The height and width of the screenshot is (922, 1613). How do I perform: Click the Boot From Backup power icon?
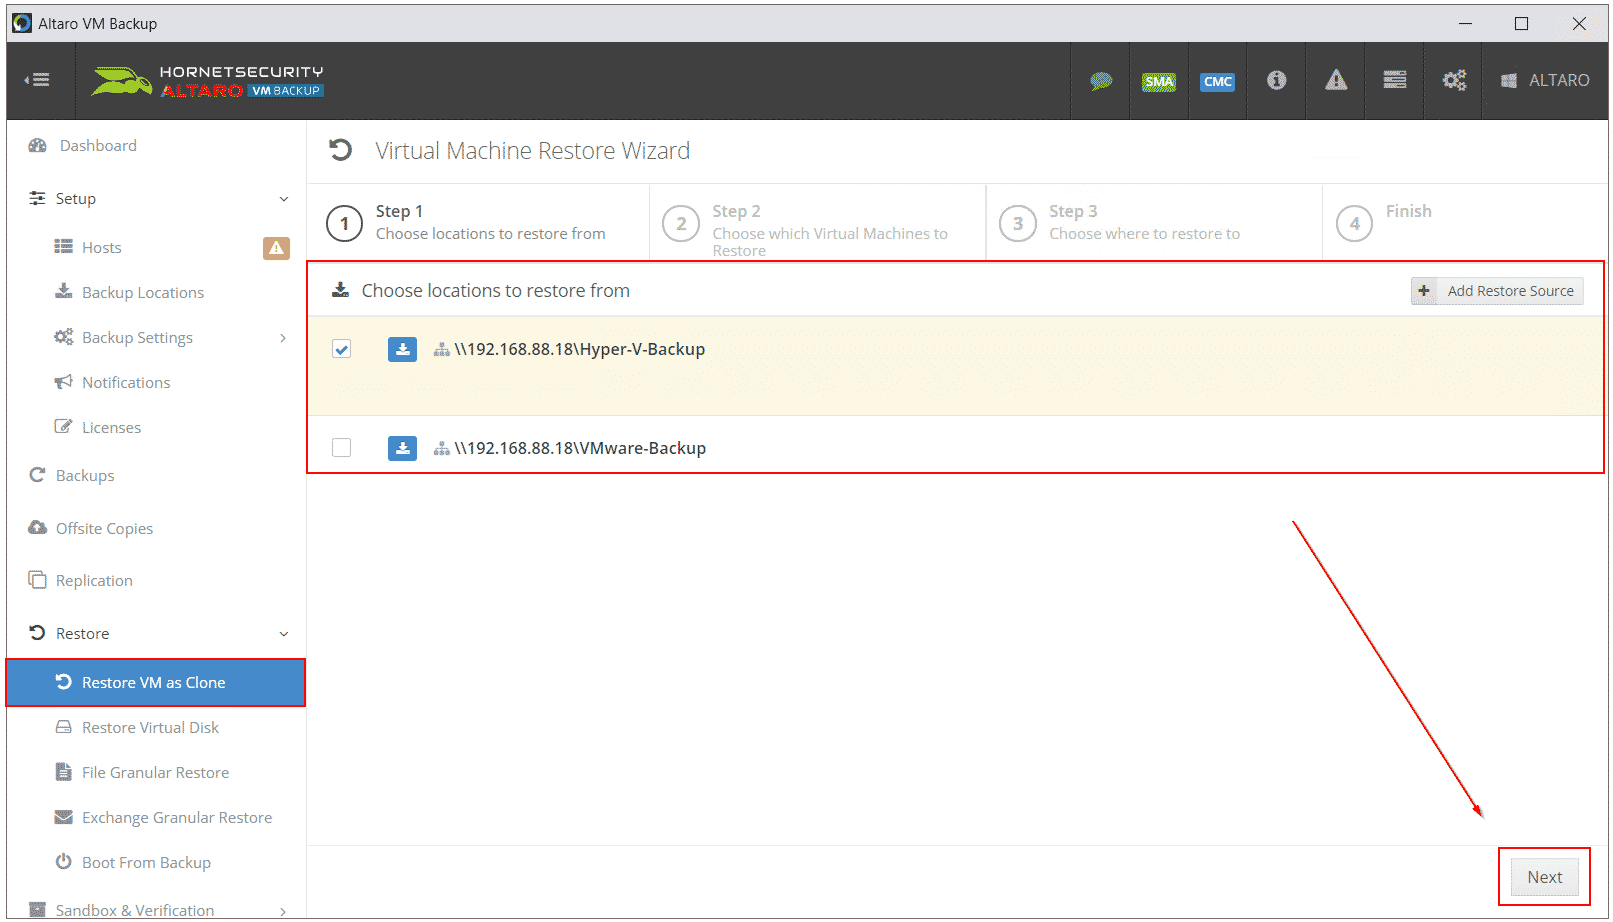(x=64, y=862)
